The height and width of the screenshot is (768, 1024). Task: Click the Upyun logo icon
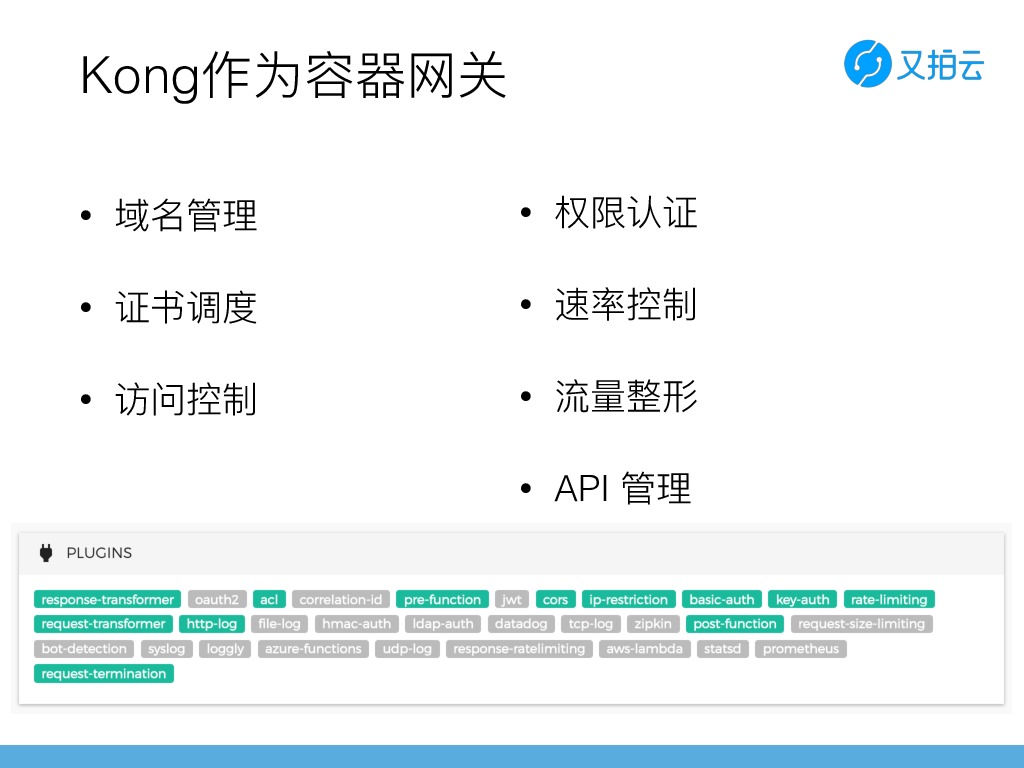point(867,63)
